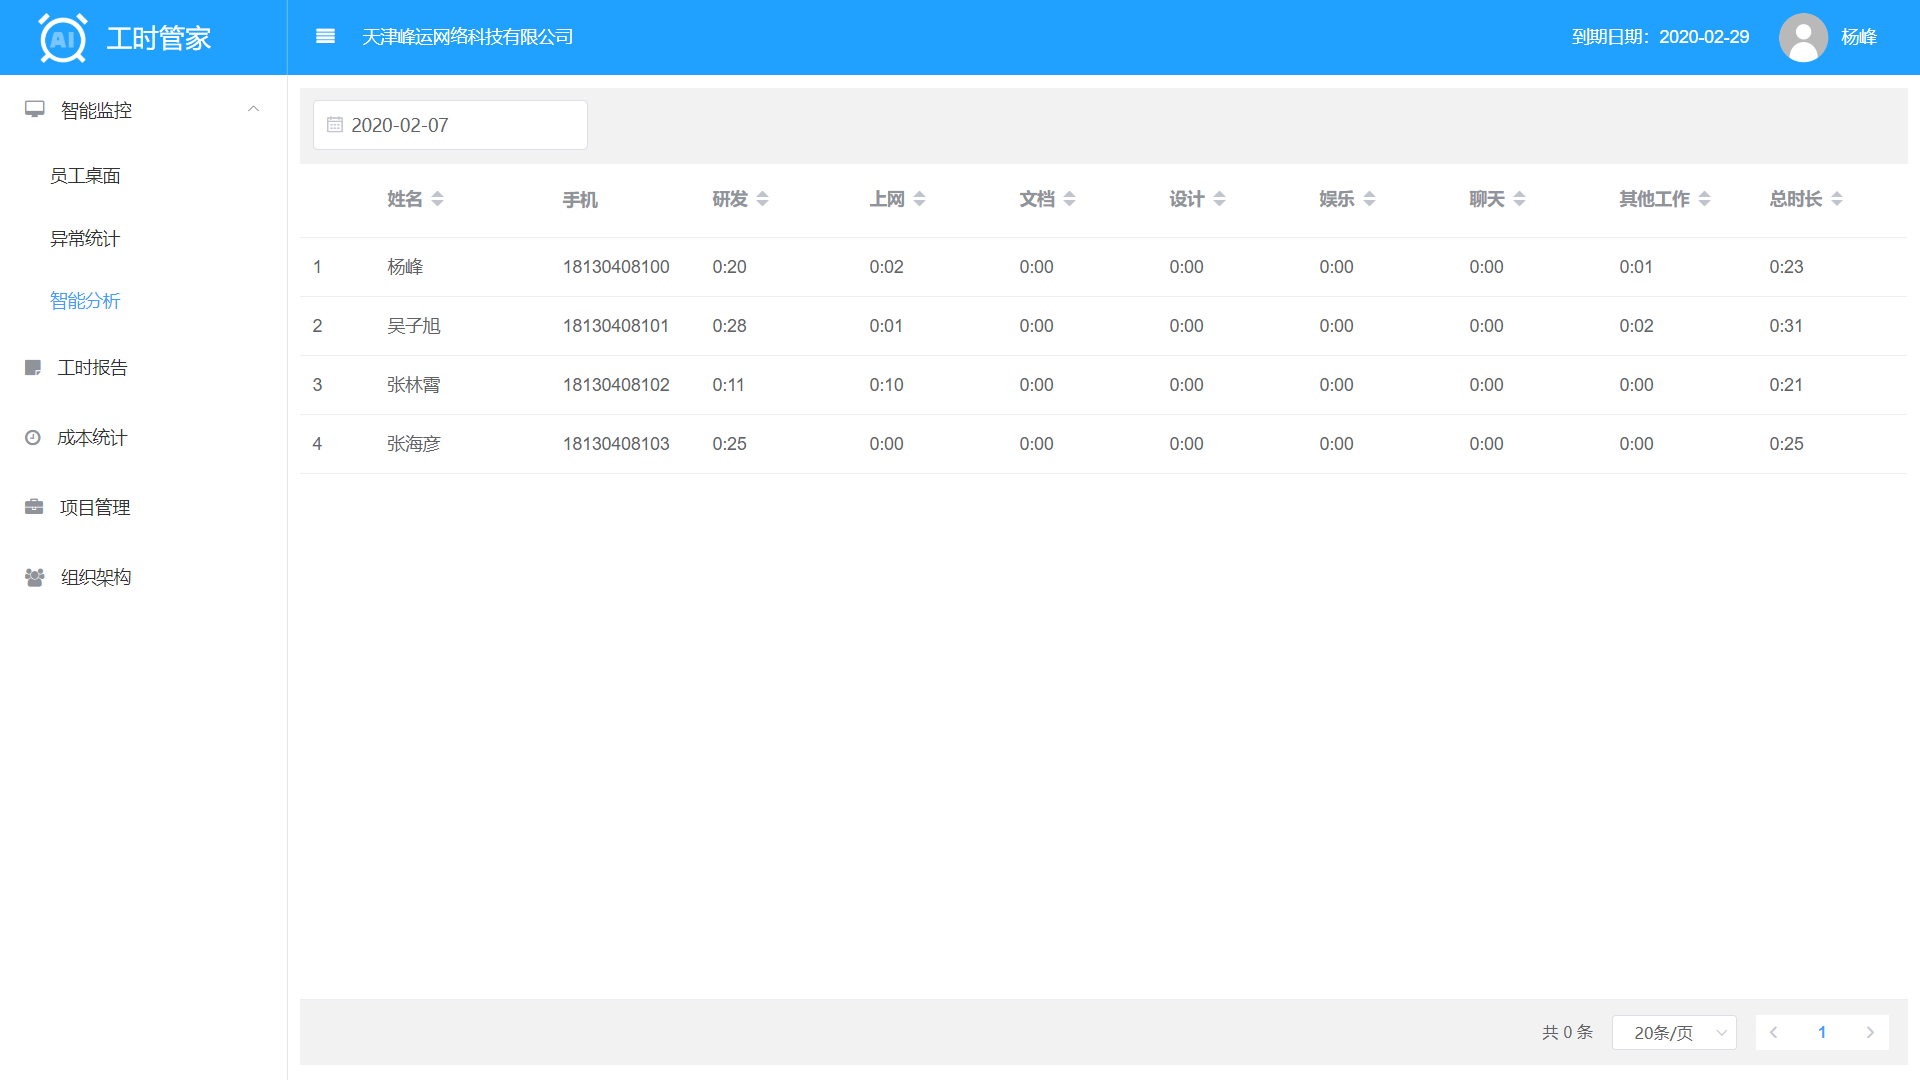Click the 智能监控 monitor icon

[35, 110]
